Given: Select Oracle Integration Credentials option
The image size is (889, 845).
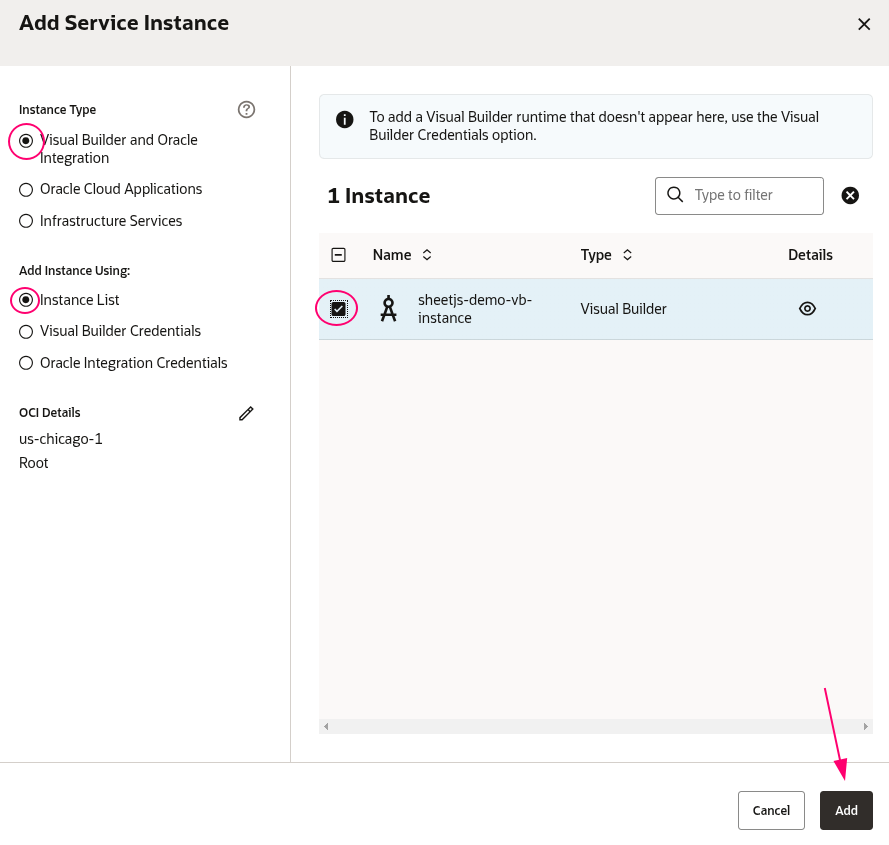Looking at the screenshot, I should [26, 363].
